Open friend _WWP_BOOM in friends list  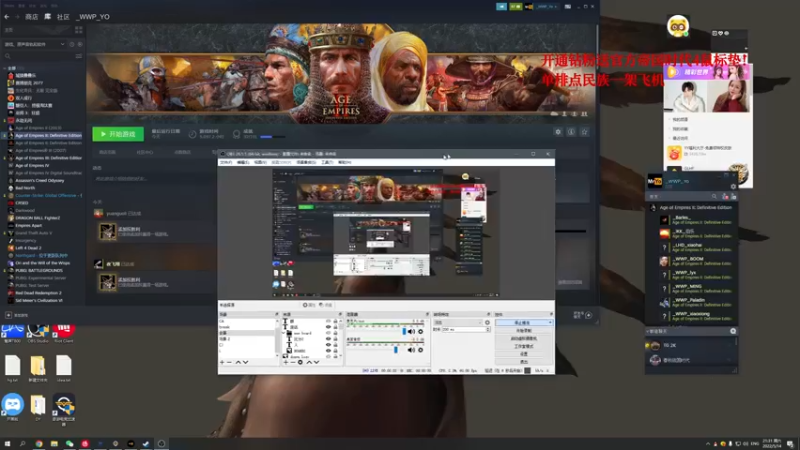coord(696,261)
